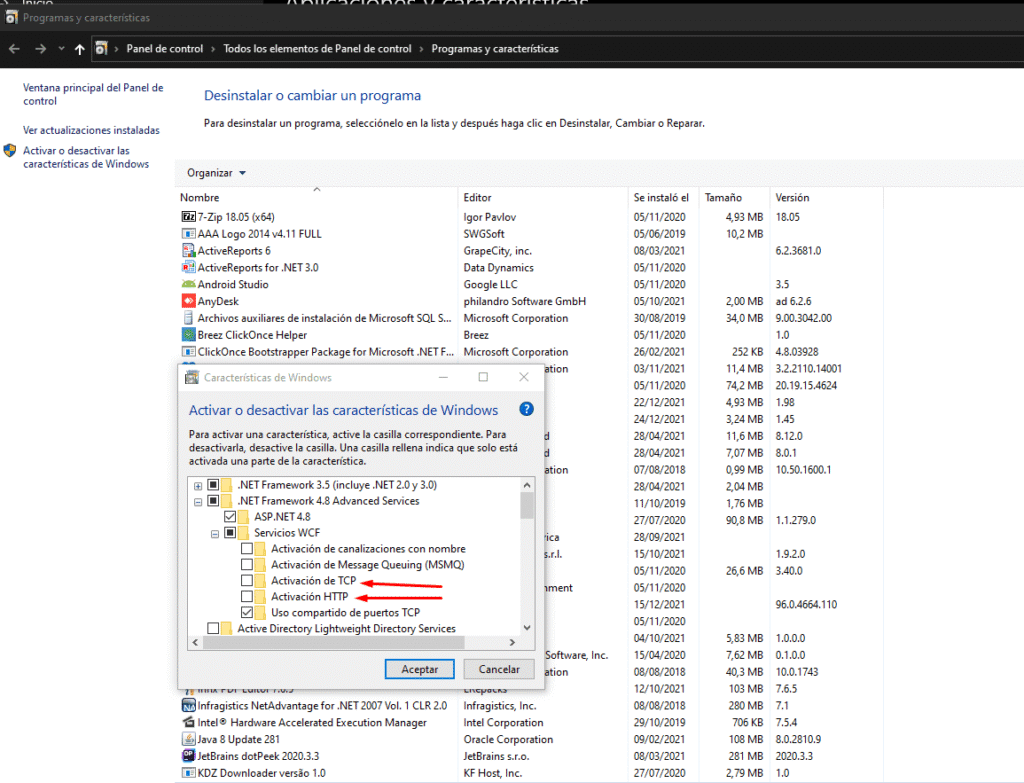Click the Back arrow in address bar
This screenshot has height=783, width=1024.
(x=15, y=49)
